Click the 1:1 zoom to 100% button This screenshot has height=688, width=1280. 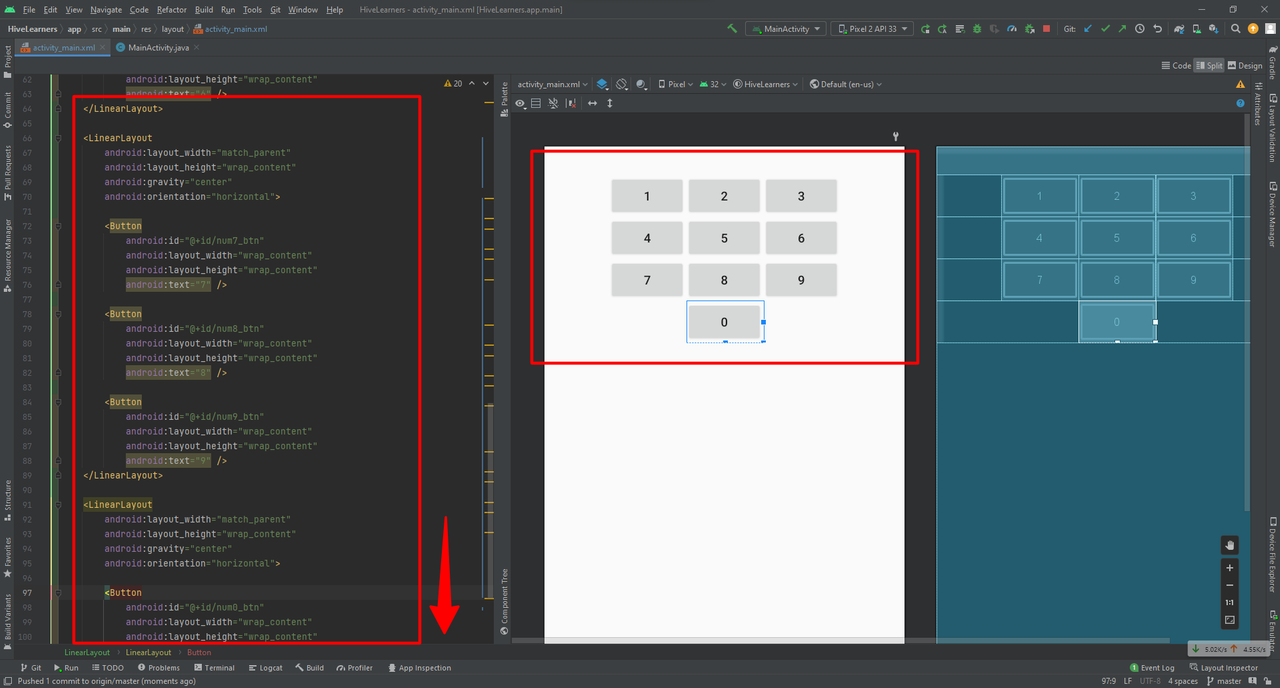pos(1230,603)
